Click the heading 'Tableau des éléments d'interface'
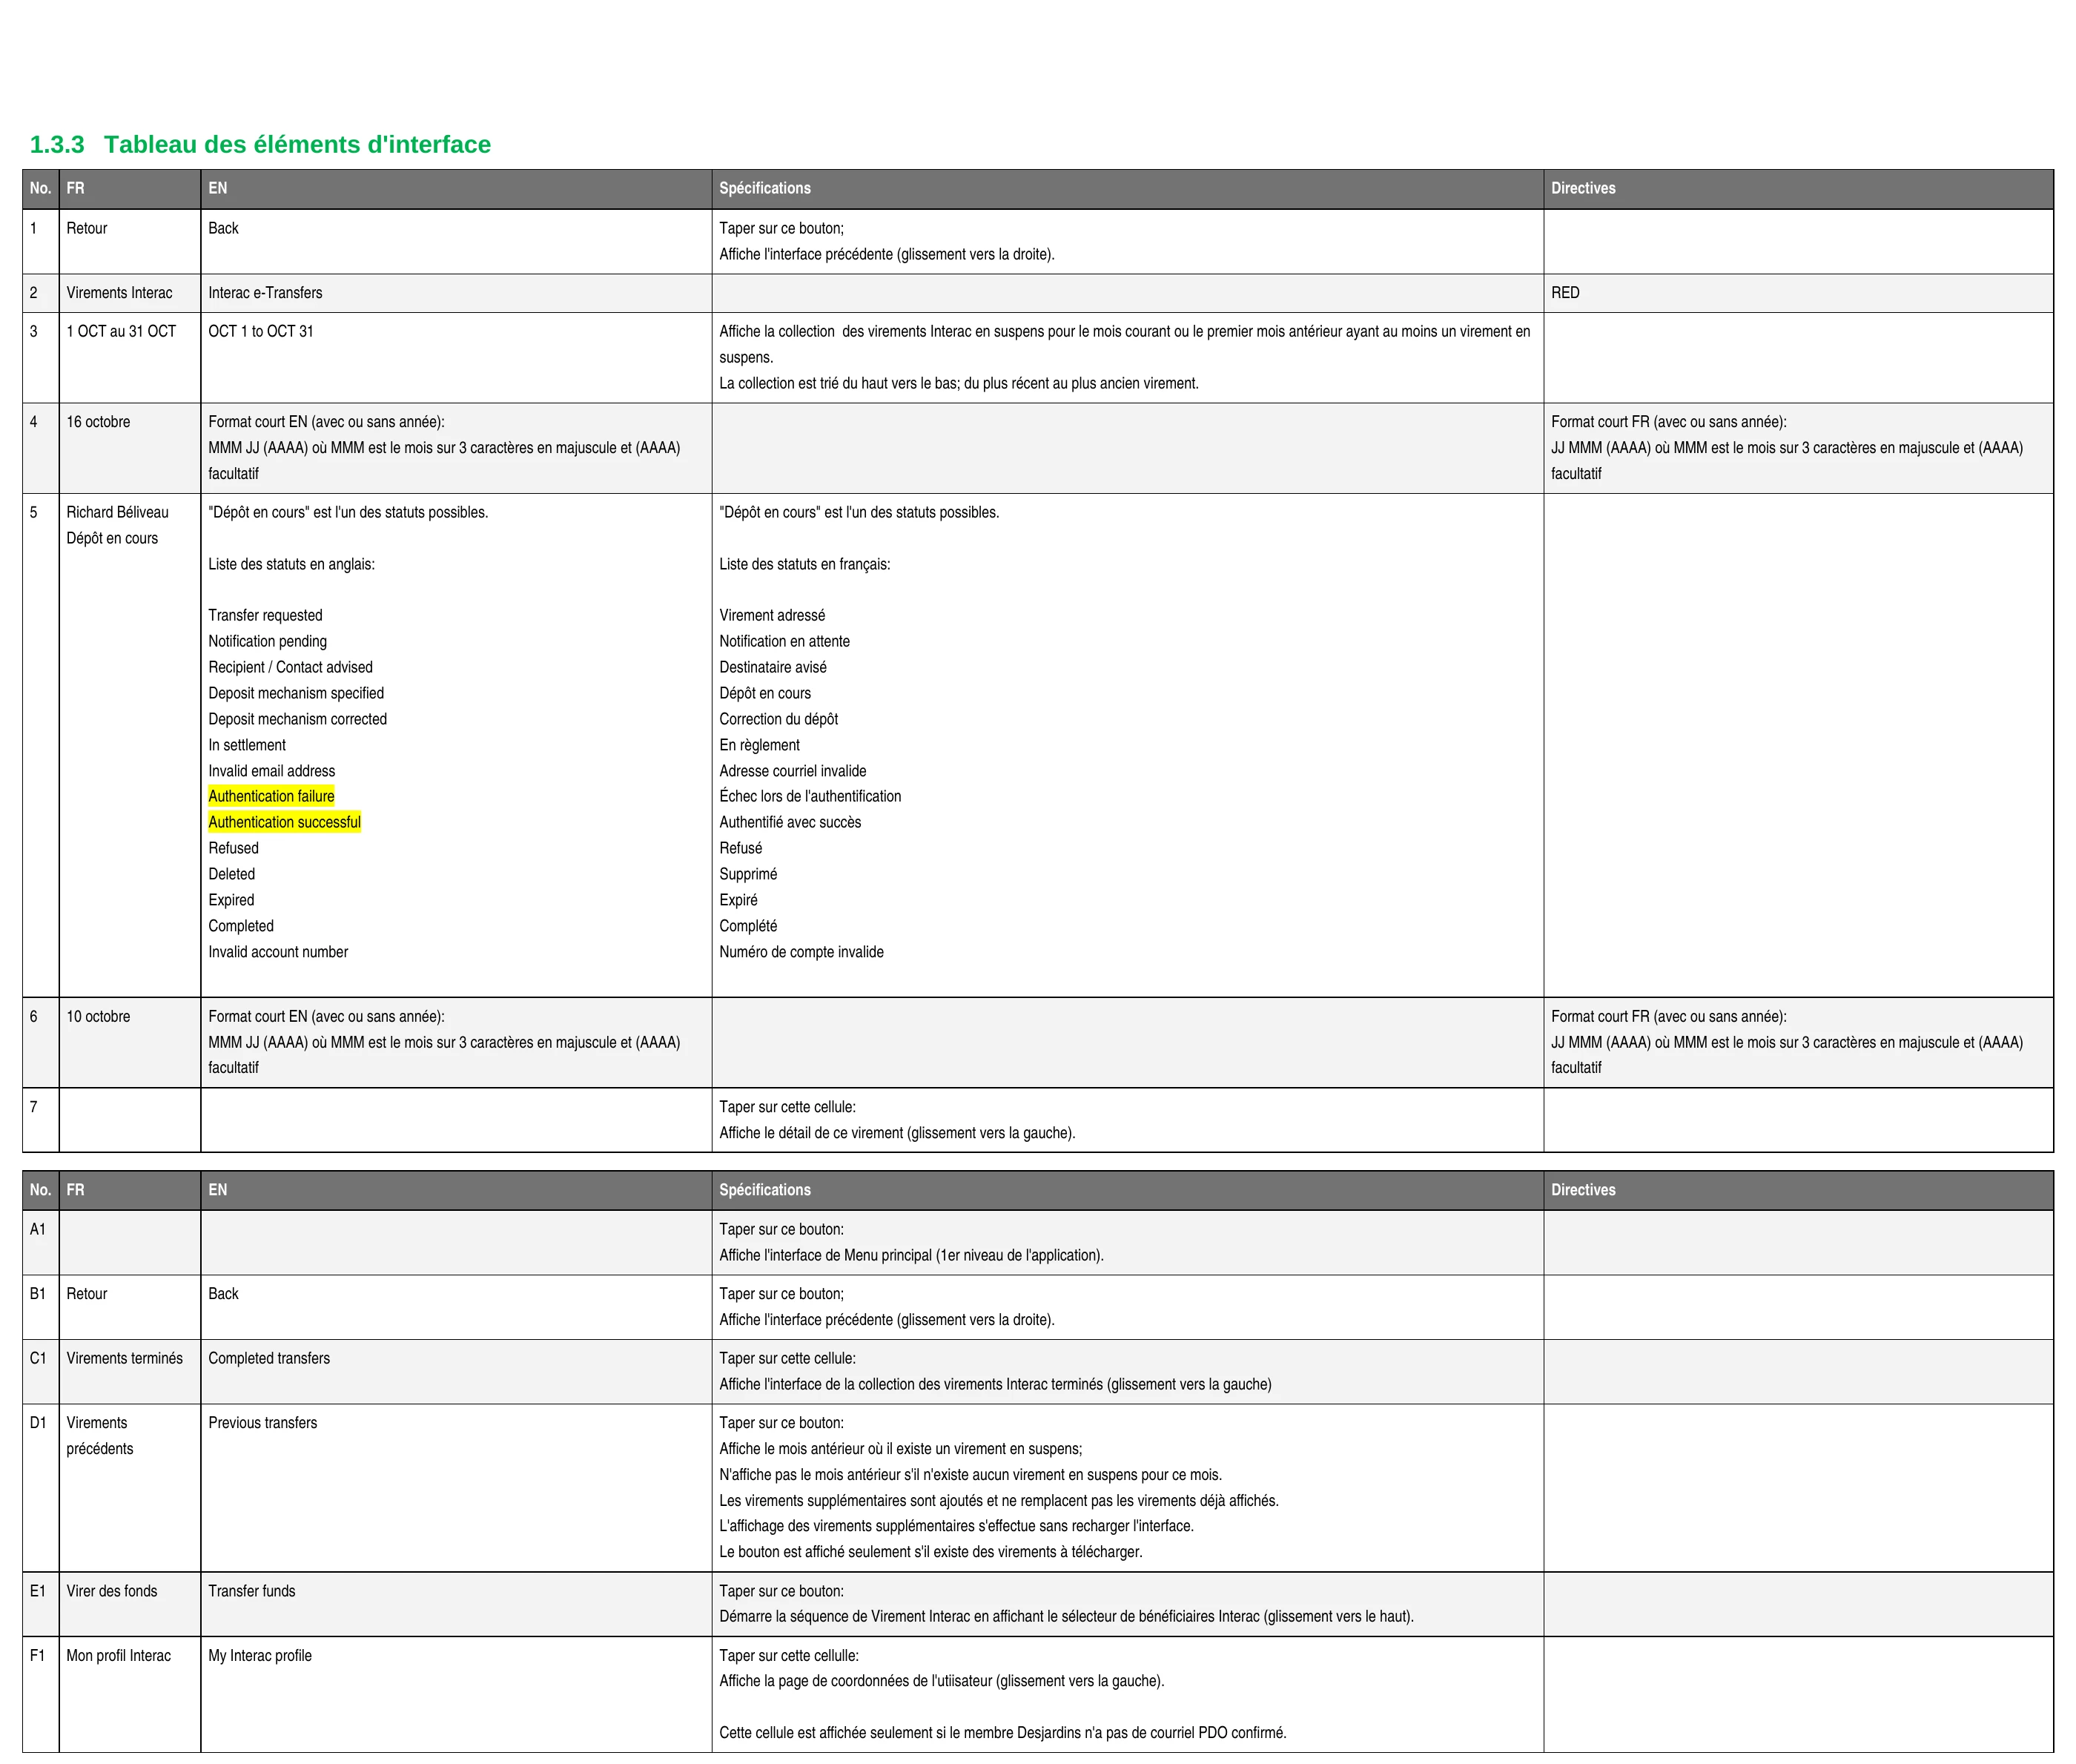Image resolution: width=2076 pixels, height=1764 pixels. [x=297, y=145]
